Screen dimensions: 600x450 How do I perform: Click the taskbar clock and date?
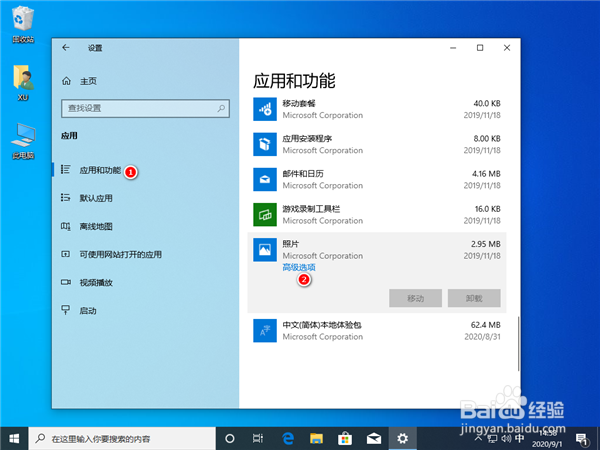tap(547, 439)
